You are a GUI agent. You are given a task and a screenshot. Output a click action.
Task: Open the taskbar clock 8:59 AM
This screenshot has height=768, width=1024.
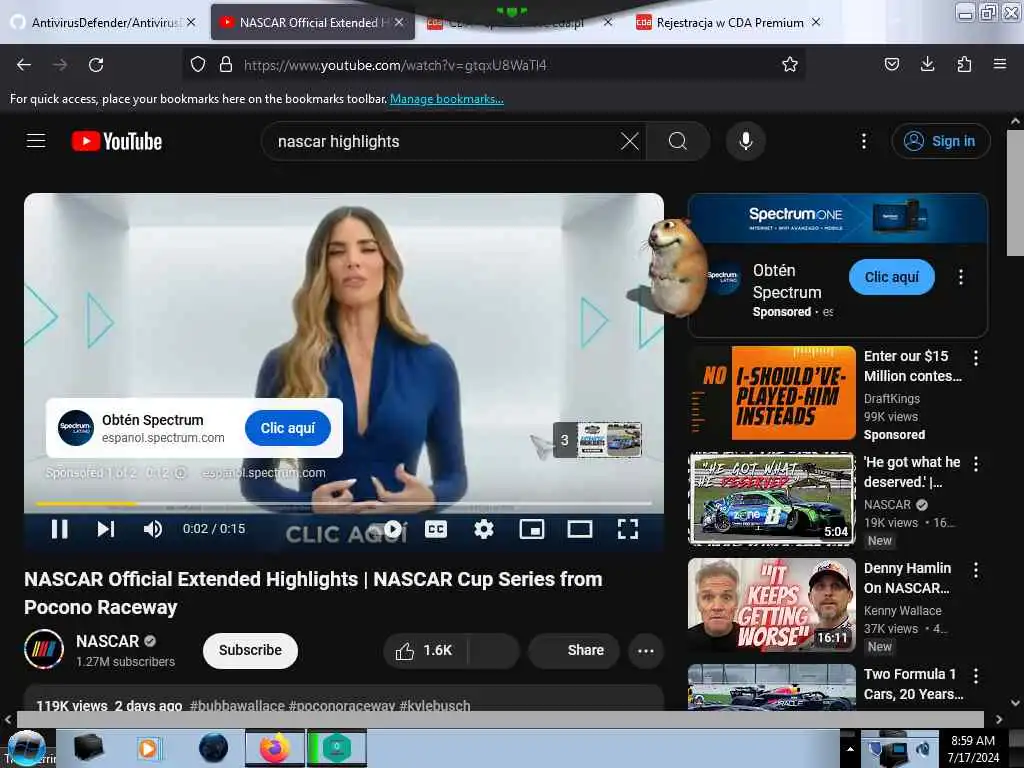[x=973, y=749]
